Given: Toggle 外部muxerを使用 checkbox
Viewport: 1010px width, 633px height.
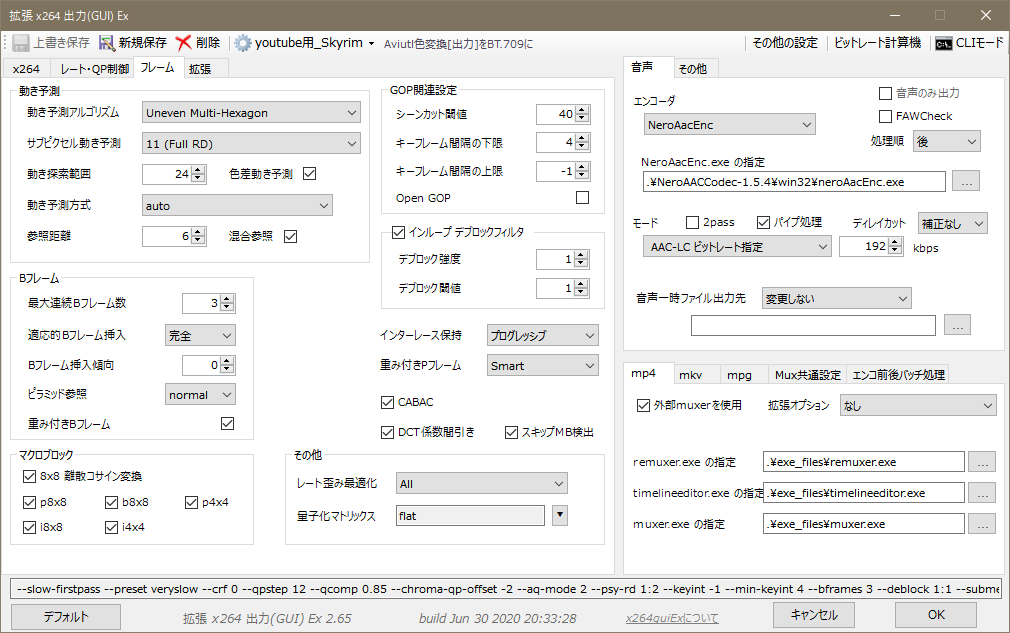Looking at the screenshot, I should [x=643, y=405].
